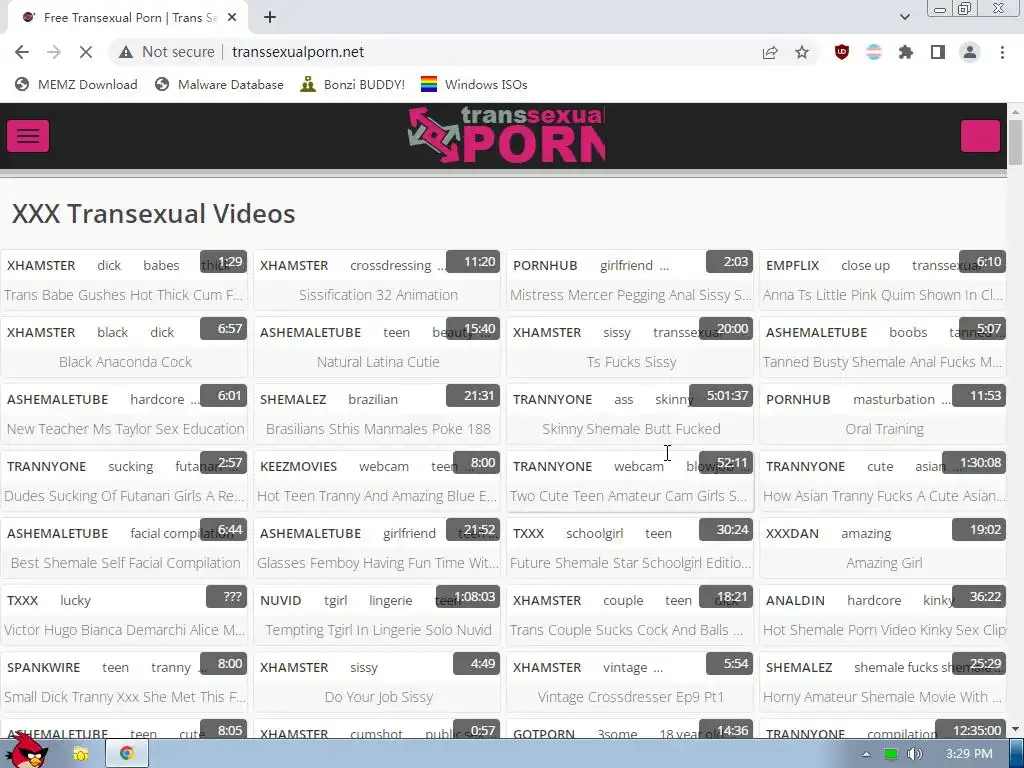Screen dimensions: 1024x768
Task: Click the KEEZMOVIES source label
Action: pos(298,467)
